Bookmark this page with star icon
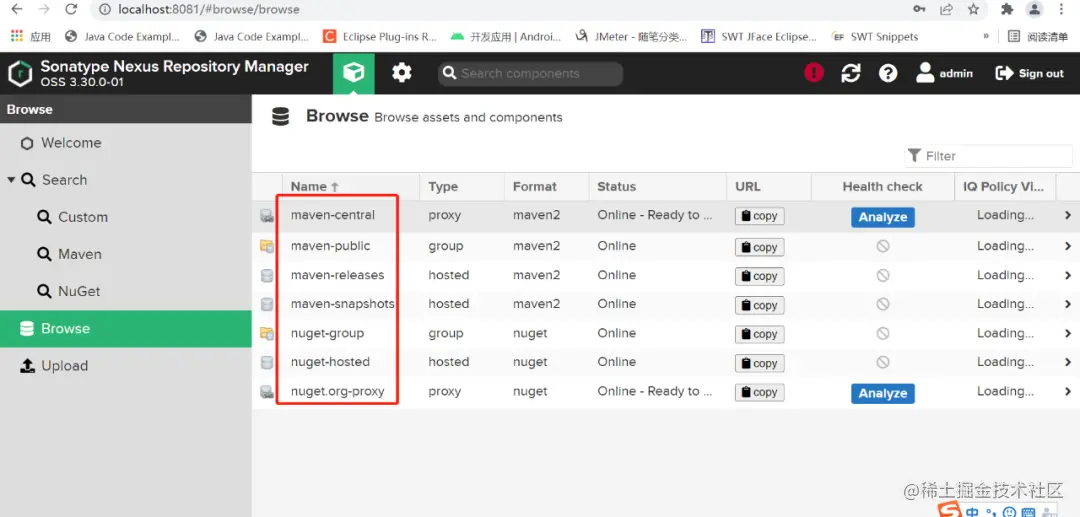This screenshot has height=517, width=1080. (x=973, y=10)
